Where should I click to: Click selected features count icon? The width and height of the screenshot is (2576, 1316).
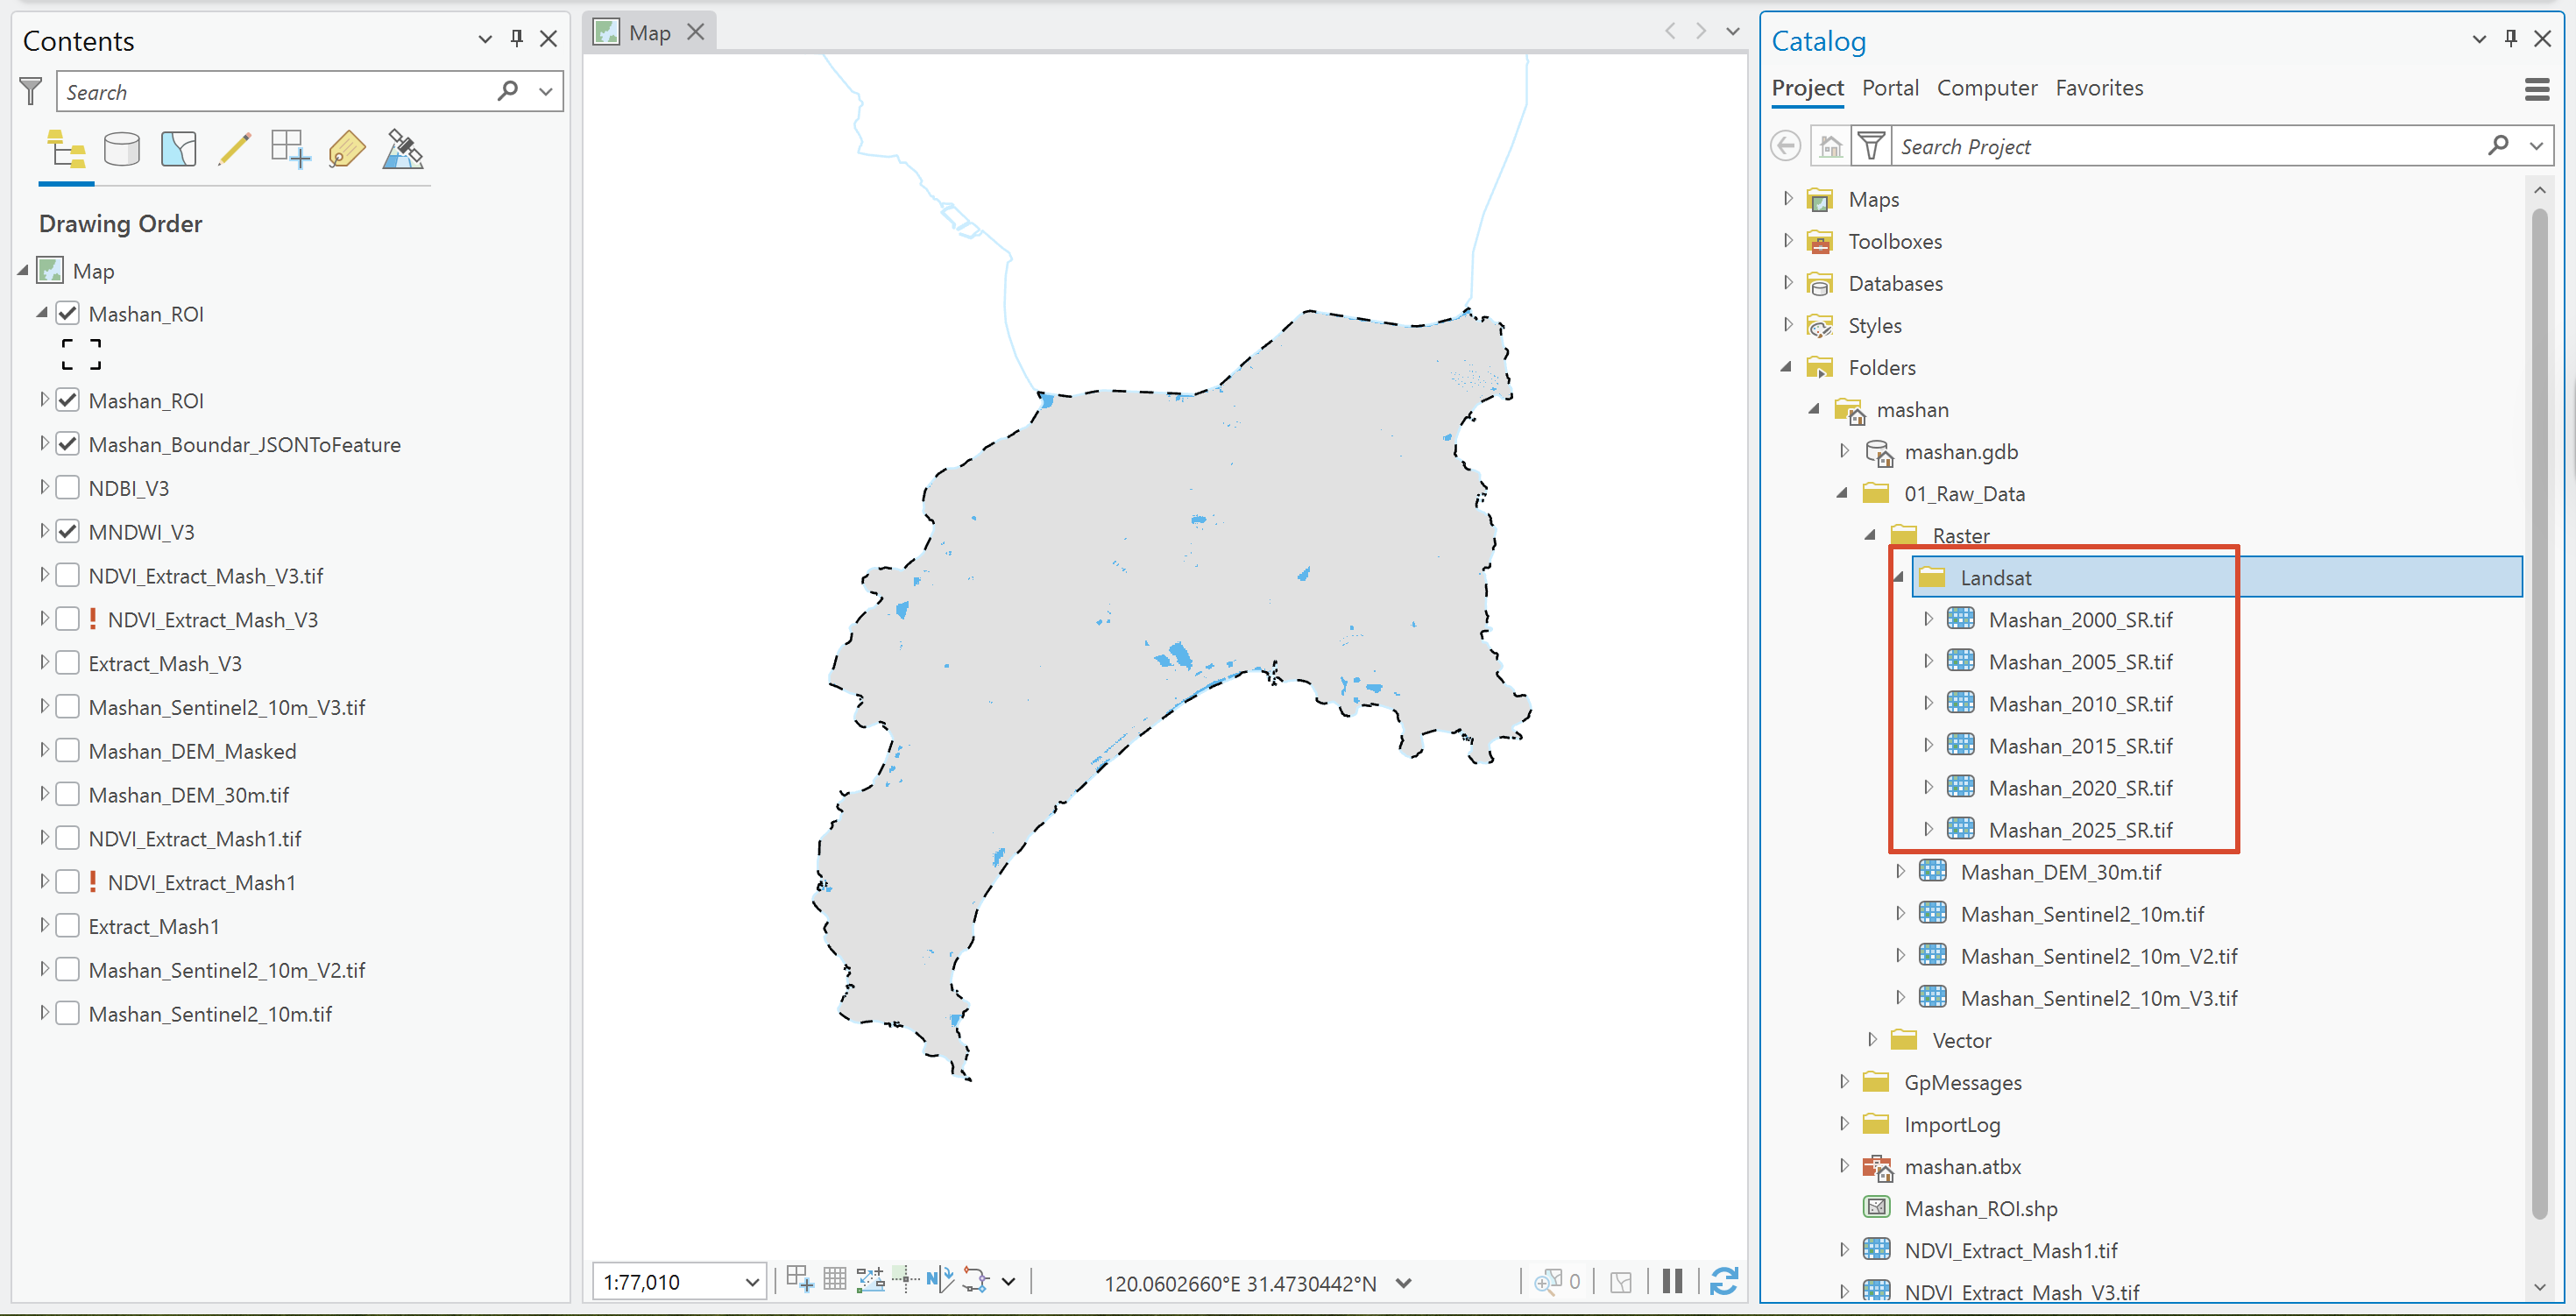coord(1548,1281)
